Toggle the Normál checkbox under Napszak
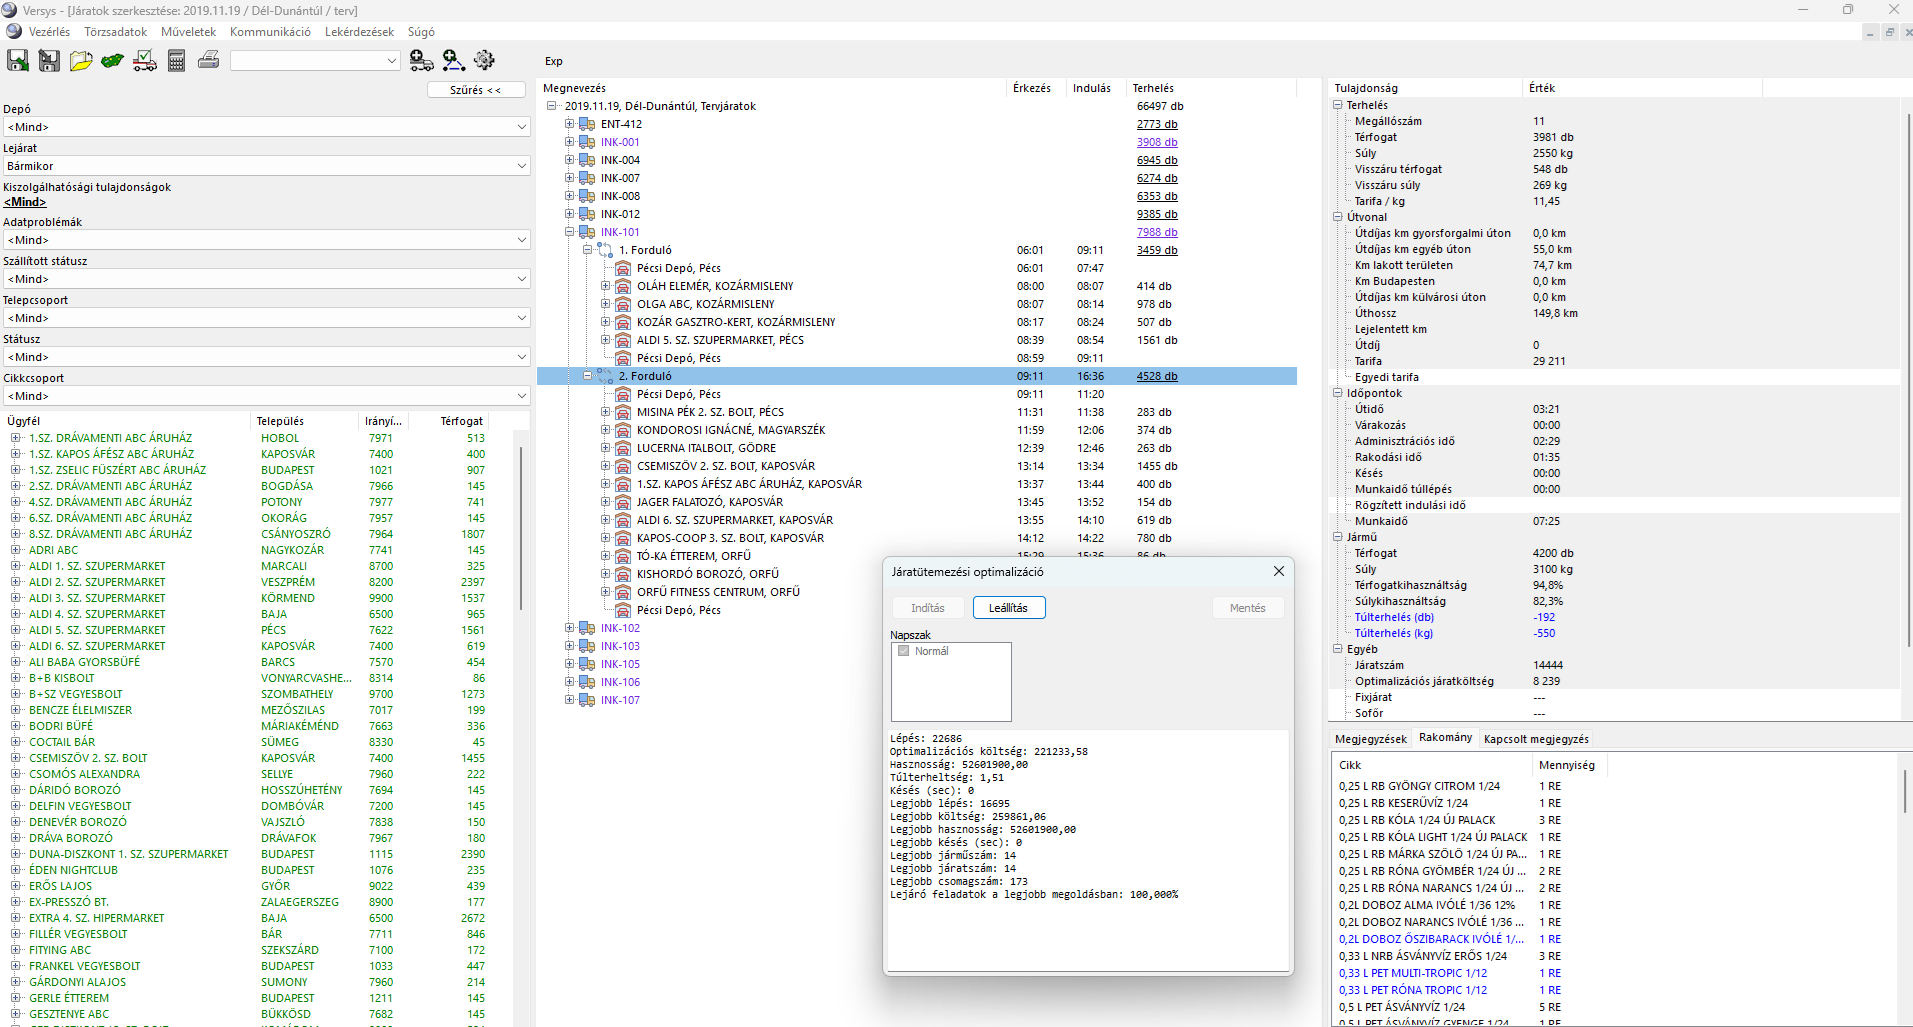This screenshot has width=1913, height=1027. pos(904,651)
